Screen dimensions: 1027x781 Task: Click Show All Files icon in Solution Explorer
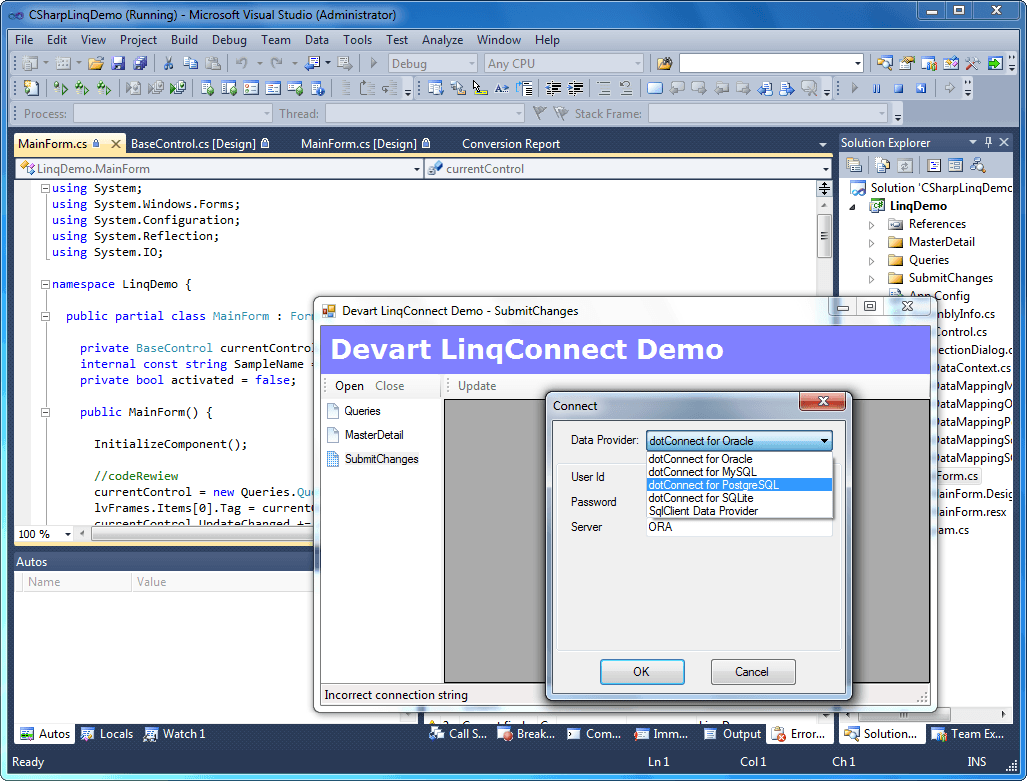(x=882, y=165)
